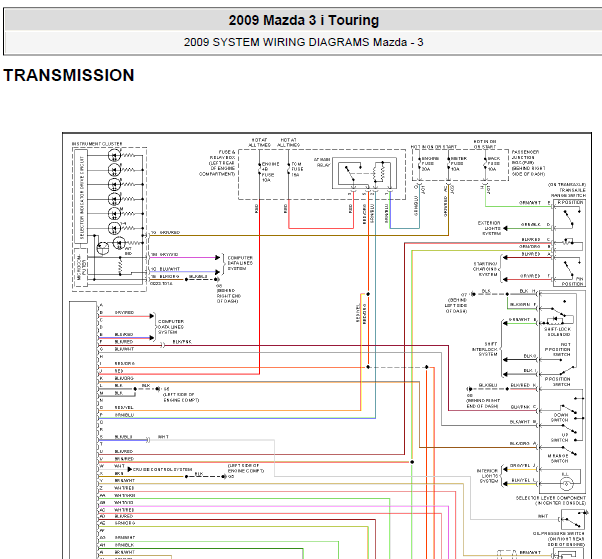Click the RED/YEL label on connector row O
602x559 pixels.
pyautogui.click(x=124, y=407)
